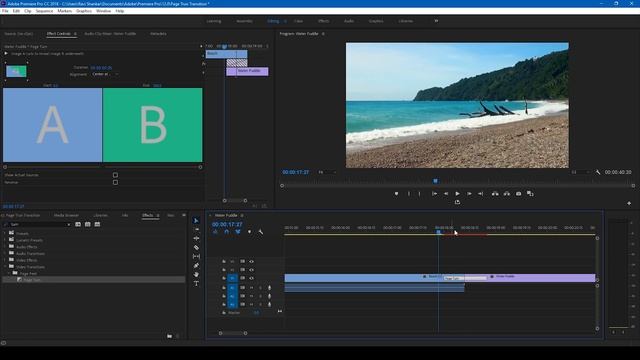Filter effects by 32-bit Color icon
Screen dimensions: 640x360
88,224
